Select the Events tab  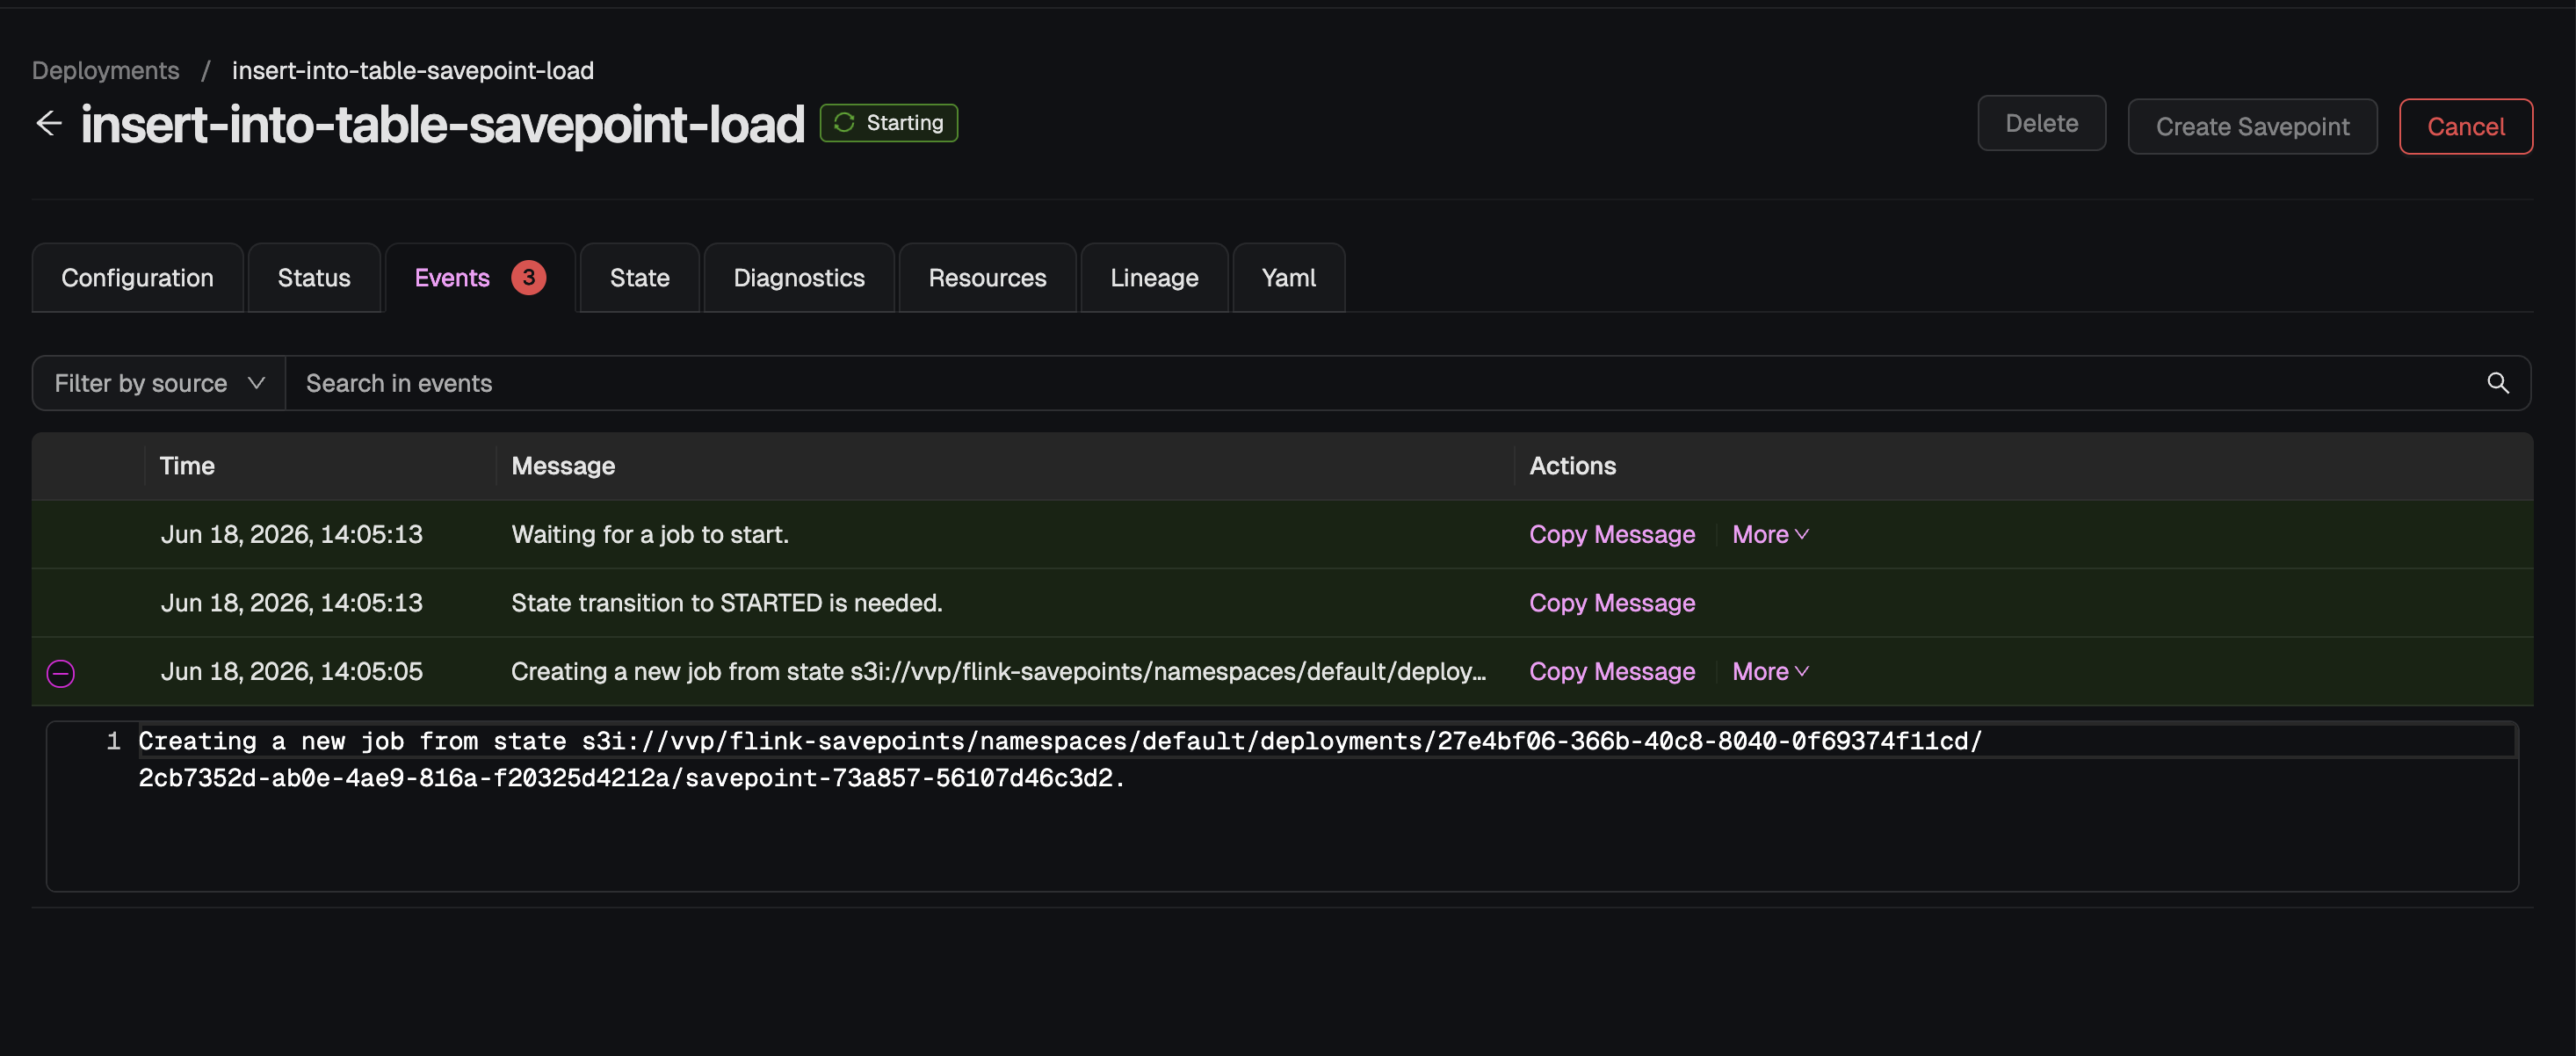point(480,278)
